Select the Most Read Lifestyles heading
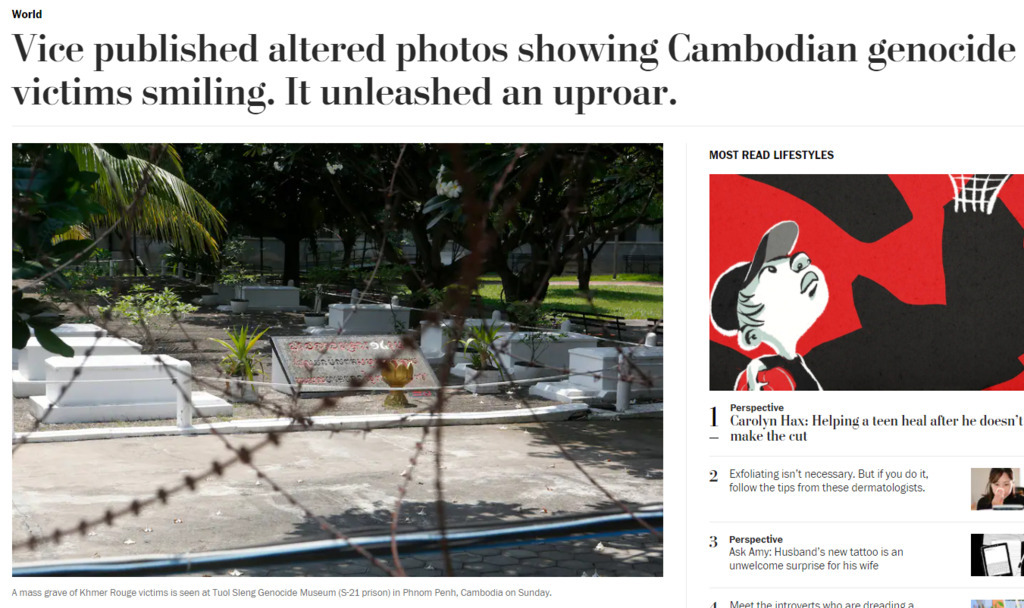Image resolution: width=1024 pixels, height=608 pixels. click(x=771, y=155)
